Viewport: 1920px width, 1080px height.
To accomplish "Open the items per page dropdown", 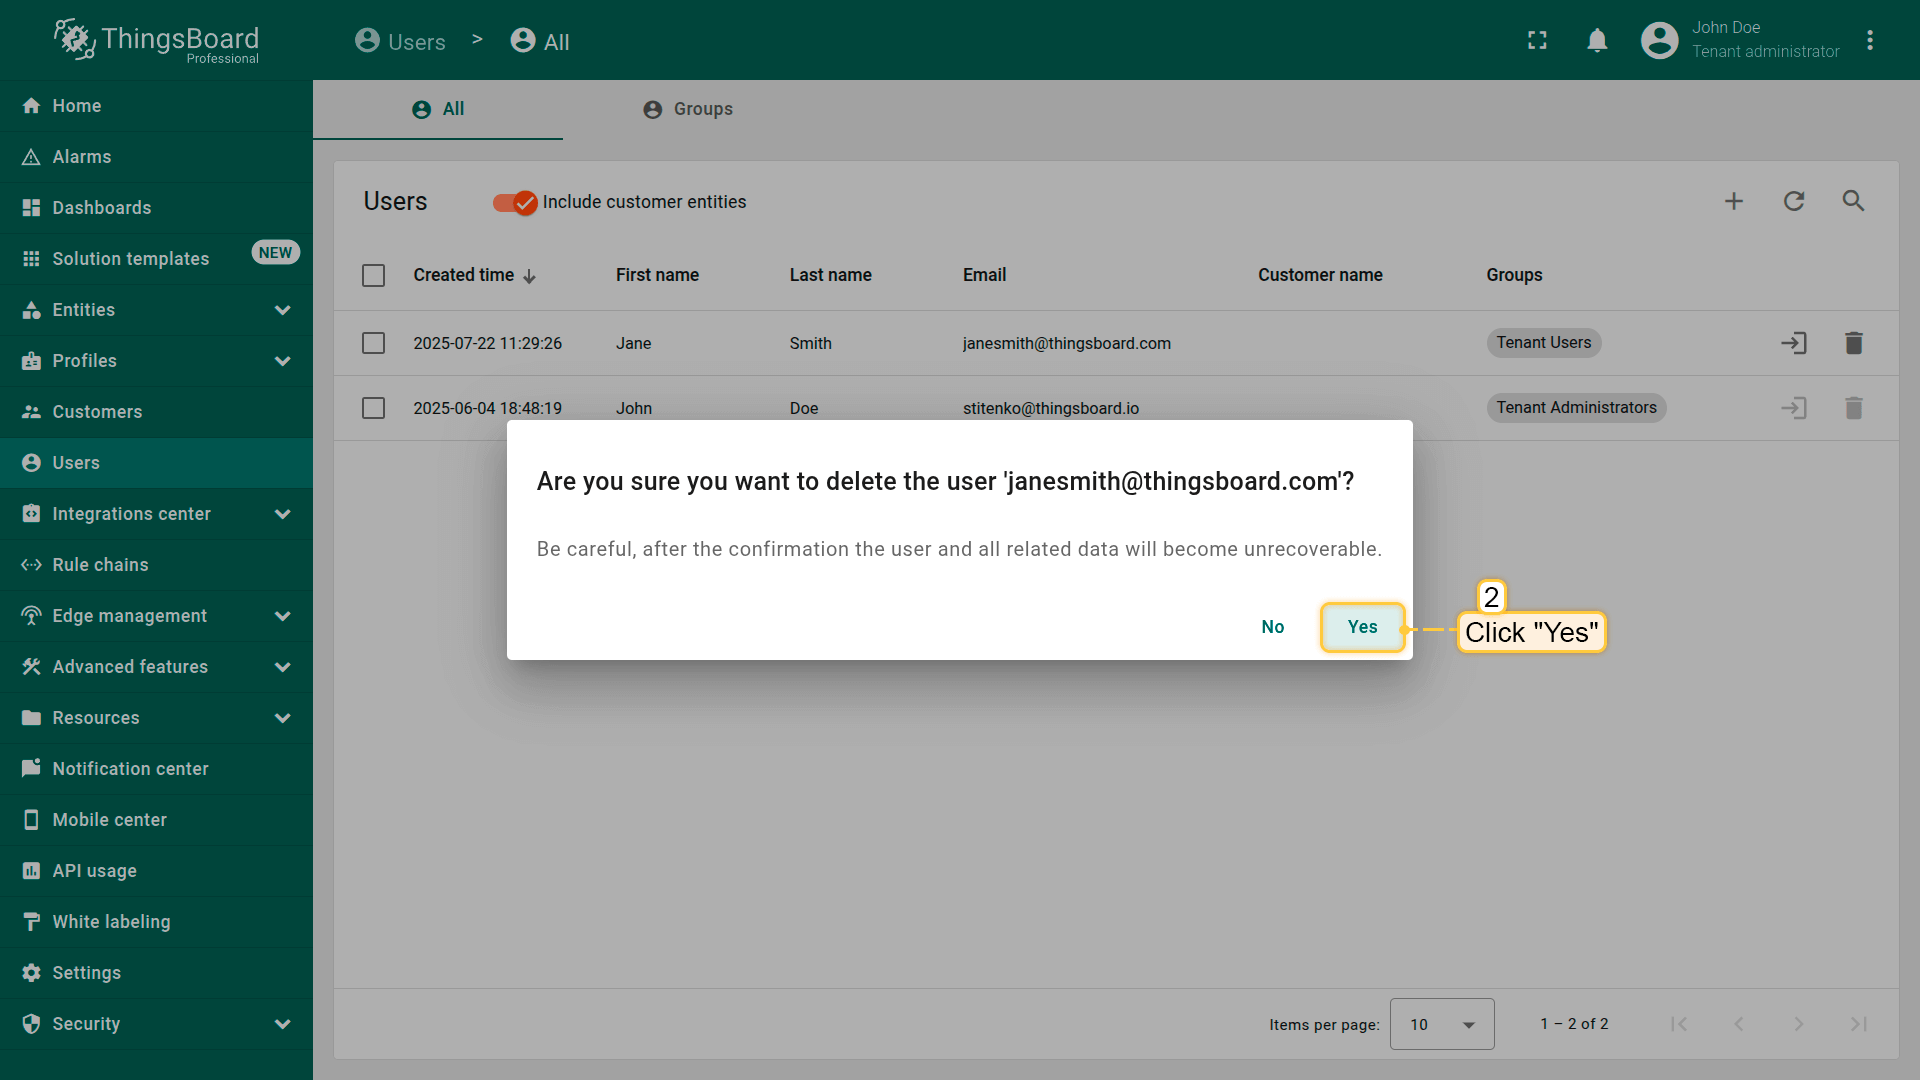I will [x=1441, y=1024].
